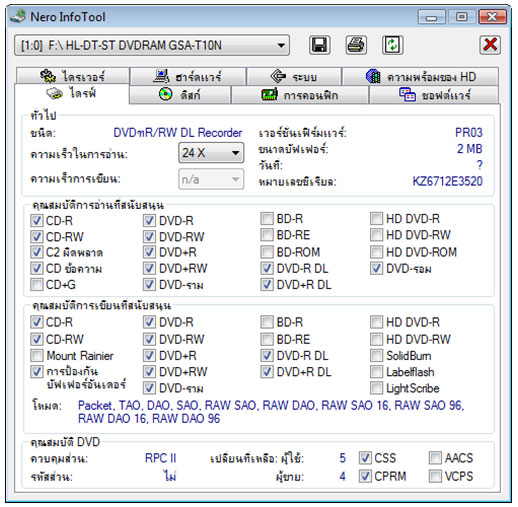
Task: Minimize the Nero InfoTool window
Action: point(431,17)
